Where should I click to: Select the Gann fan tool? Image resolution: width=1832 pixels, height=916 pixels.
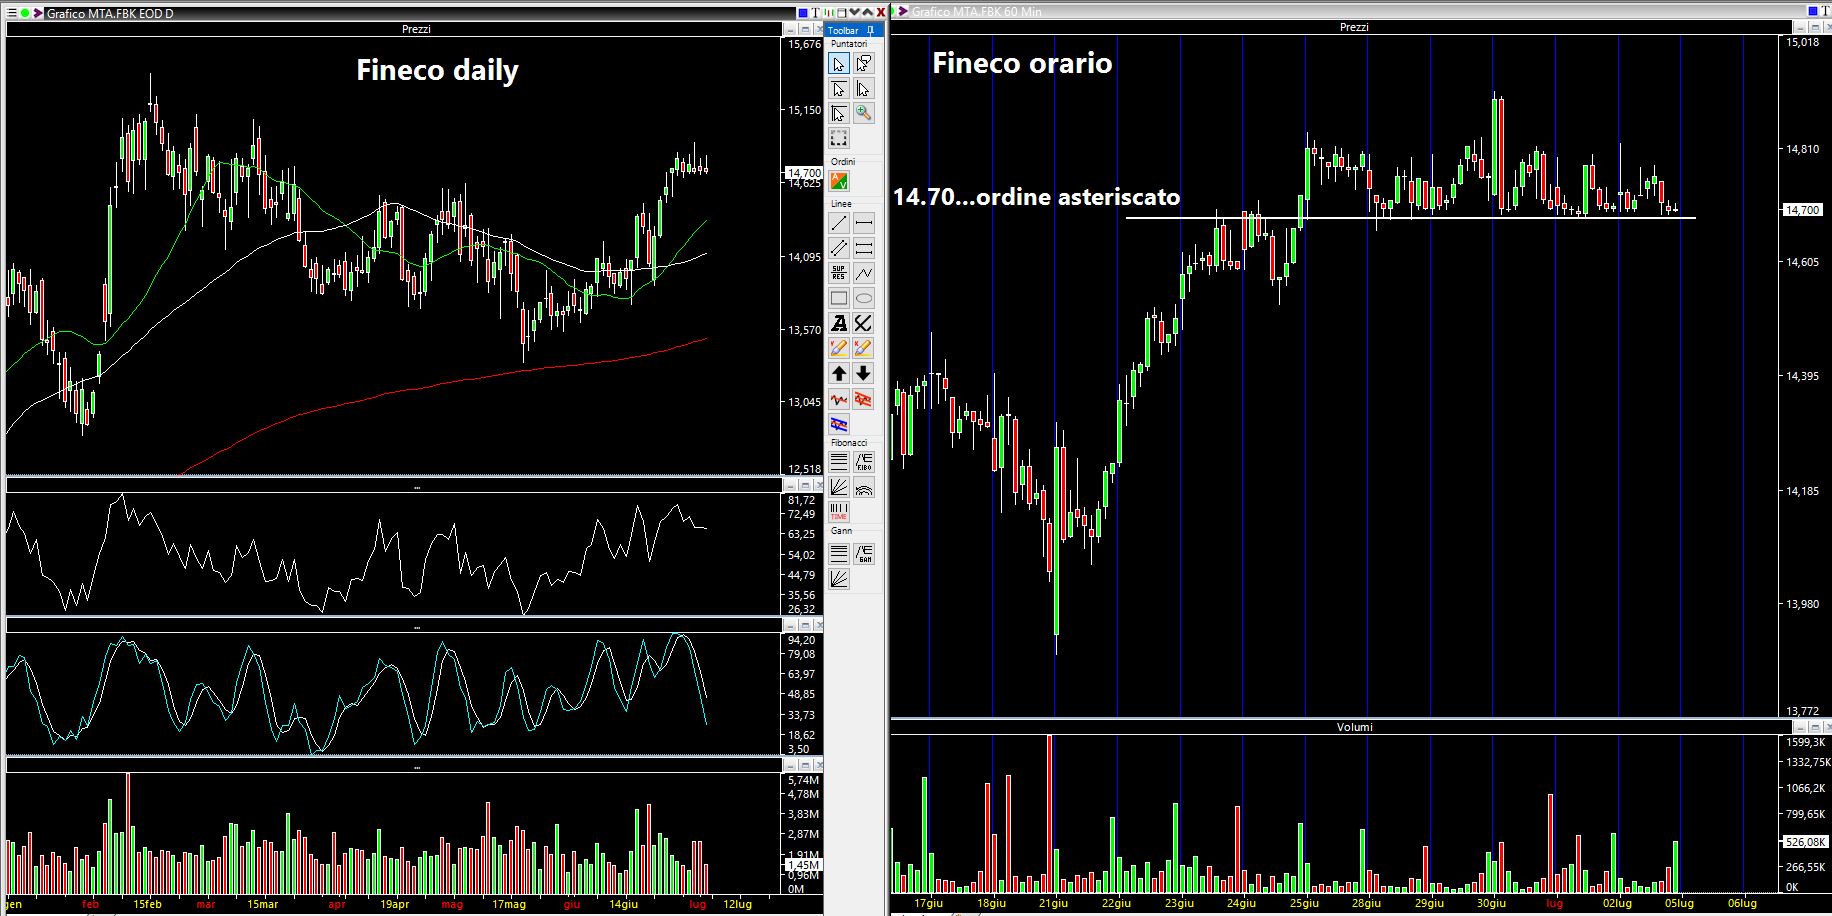pyautogui.click(x=839, y=578)
